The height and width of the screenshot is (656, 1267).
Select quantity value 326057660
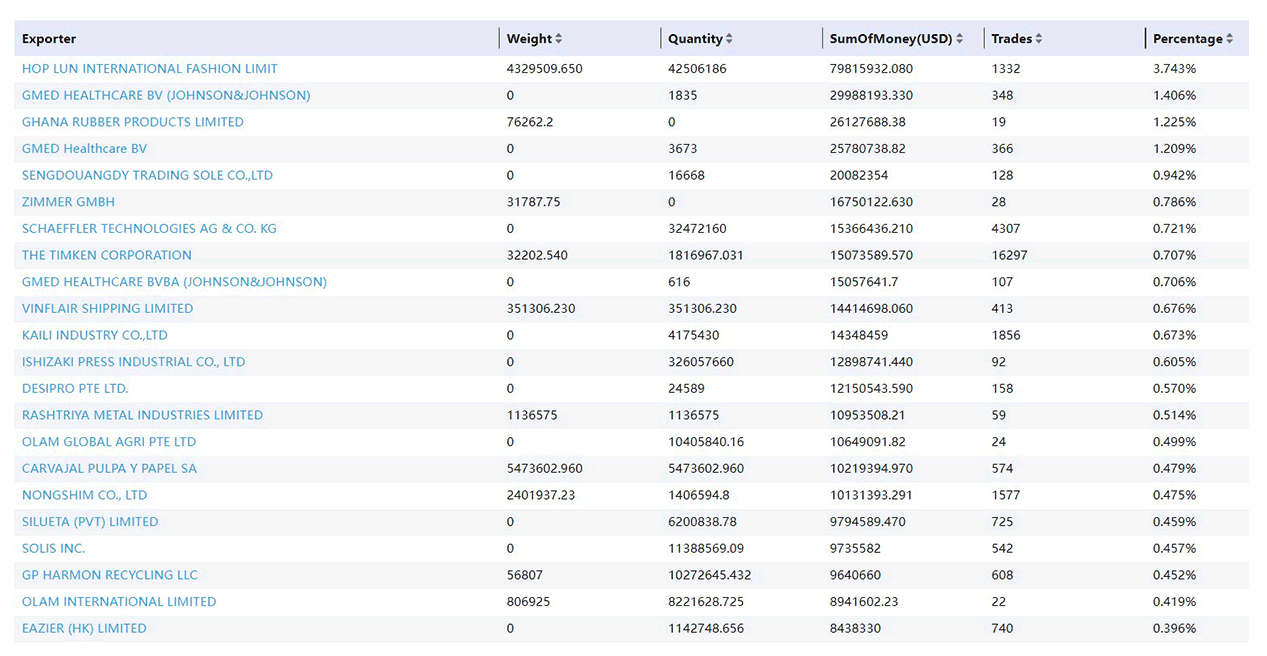[x=701, y=362]
